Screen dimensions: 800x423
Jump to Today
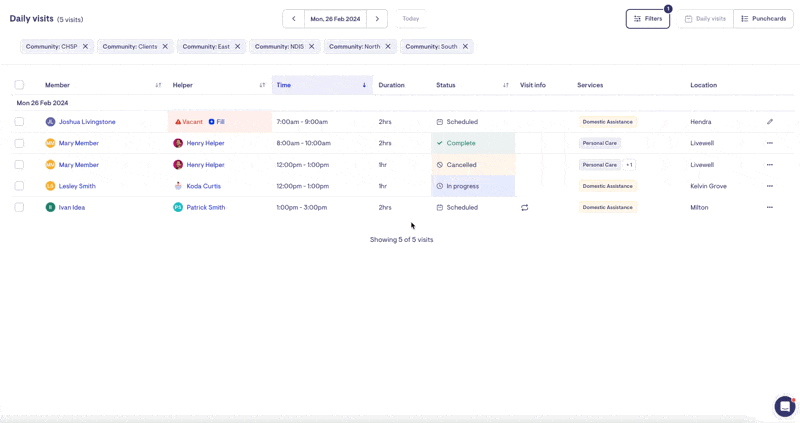point(411,19)
